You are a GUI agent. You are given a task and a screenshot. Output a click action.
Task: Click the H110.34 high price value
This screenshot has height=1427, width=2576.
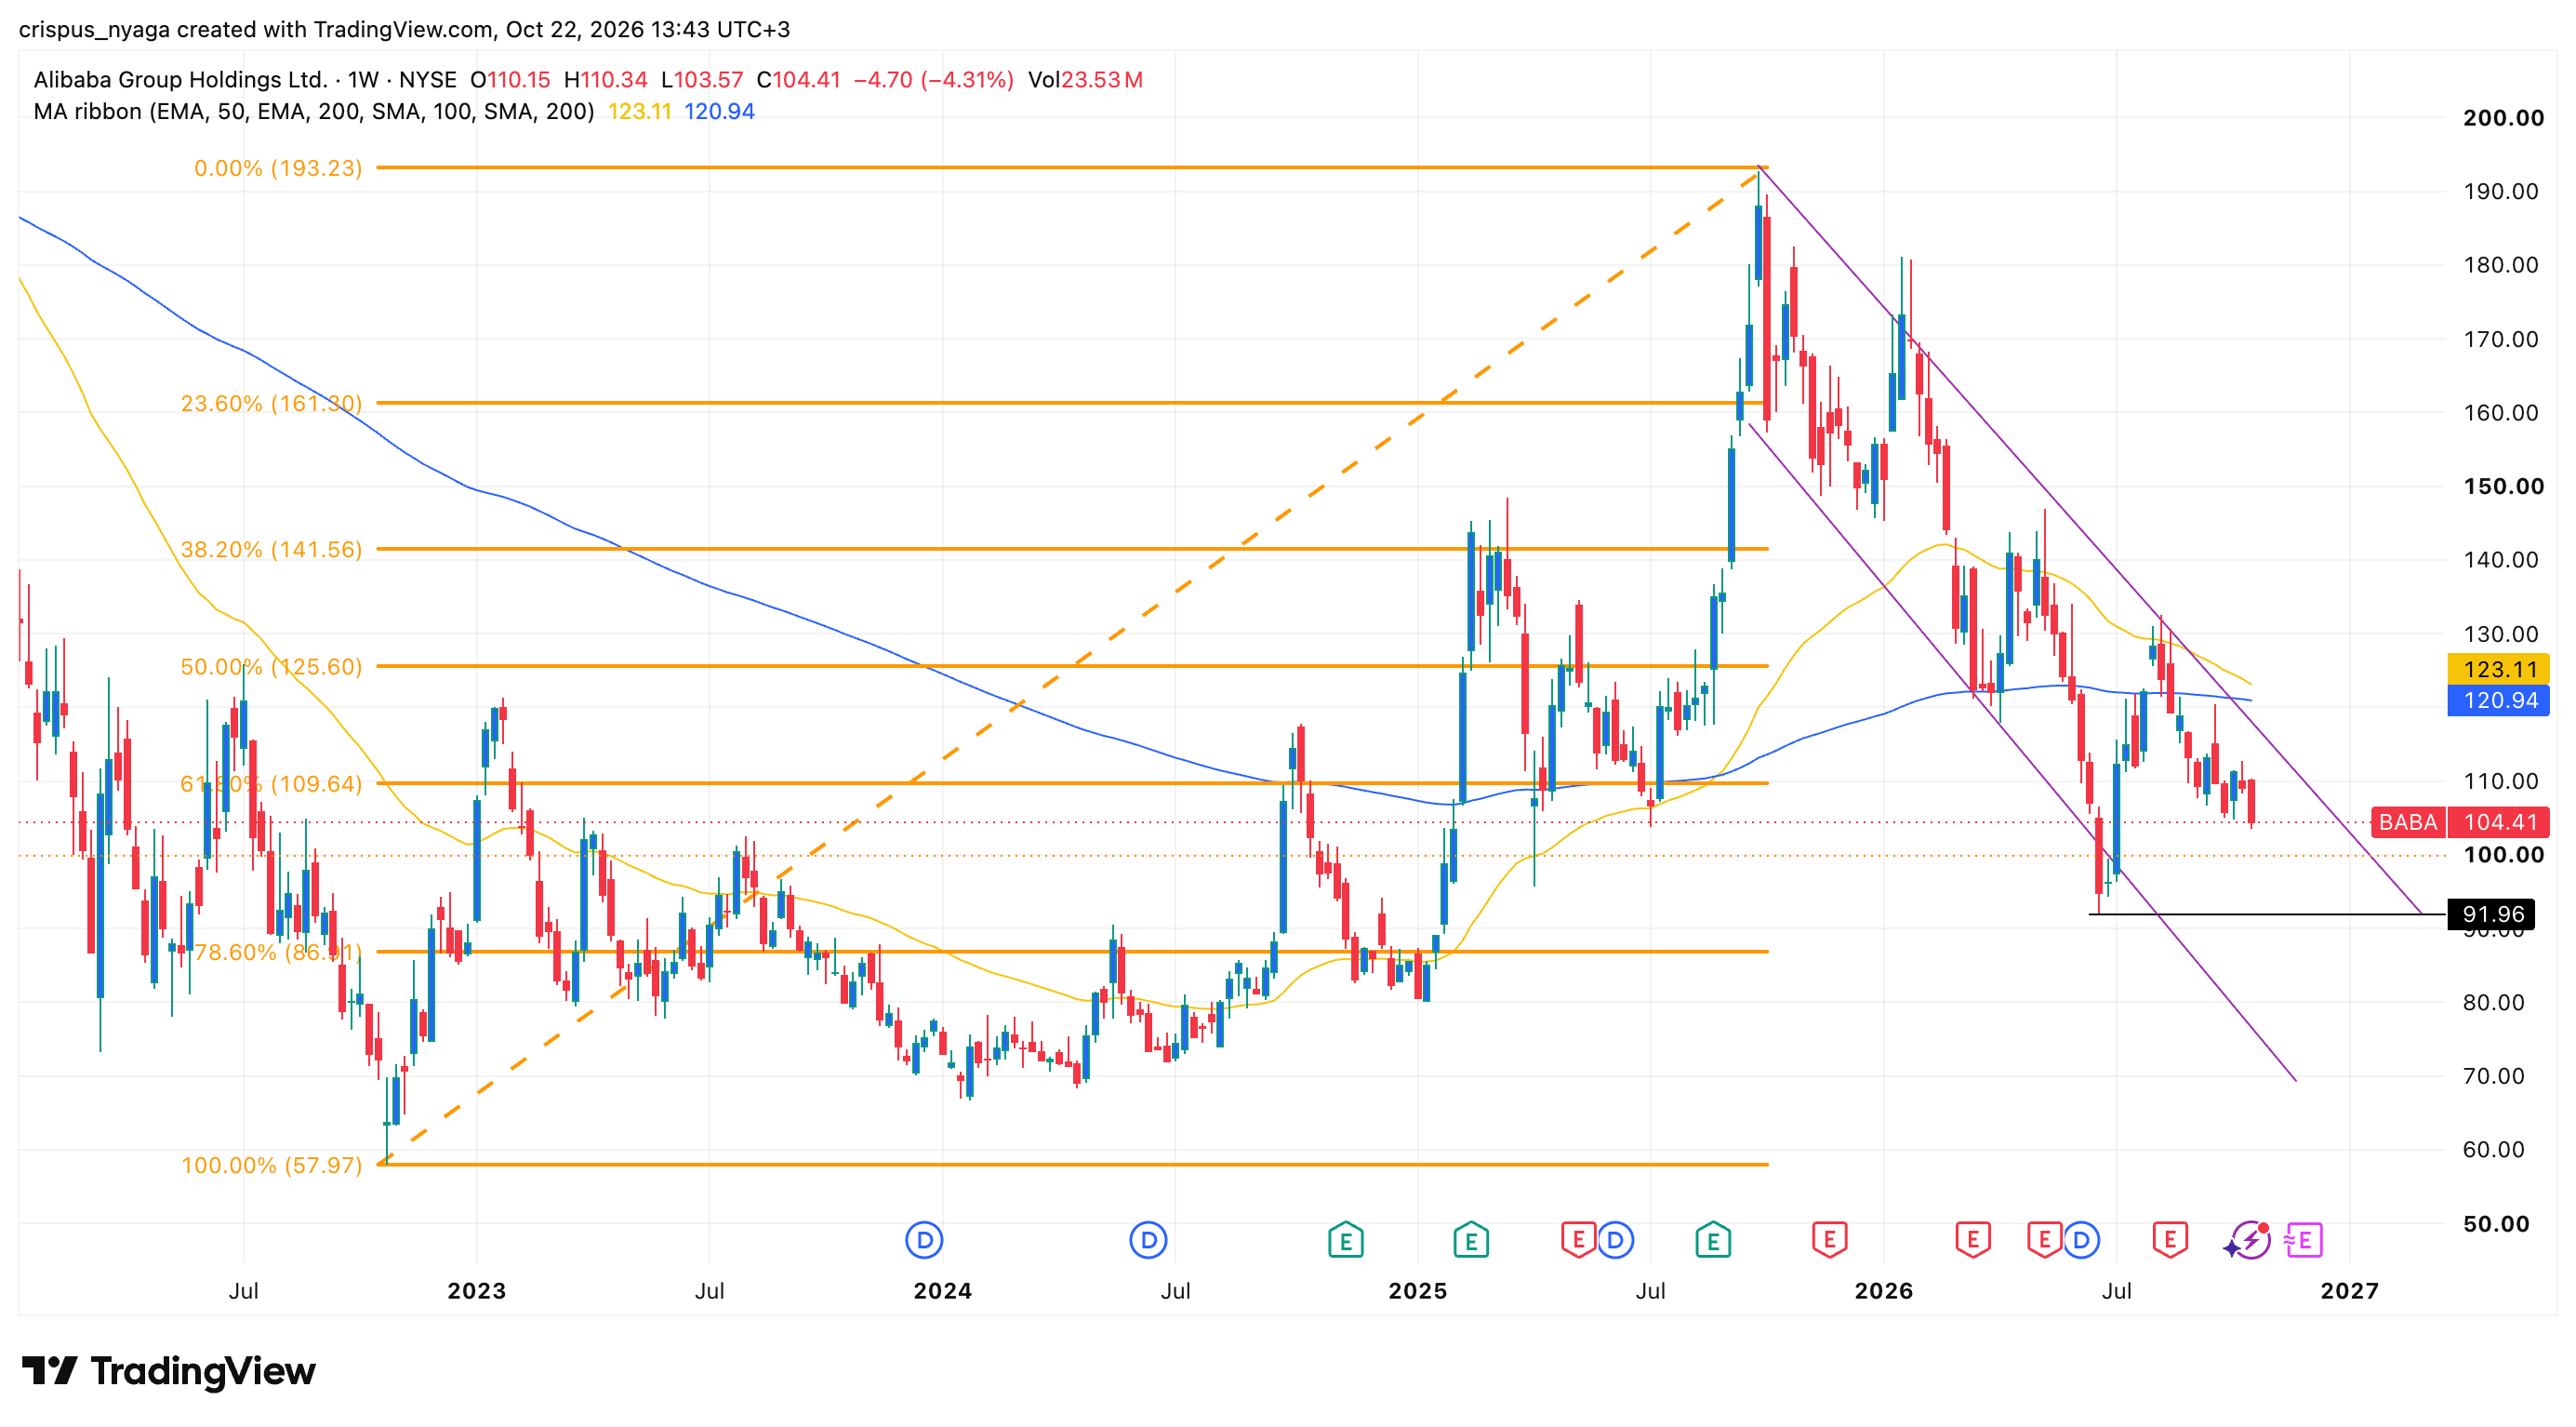tap(605, 79)
